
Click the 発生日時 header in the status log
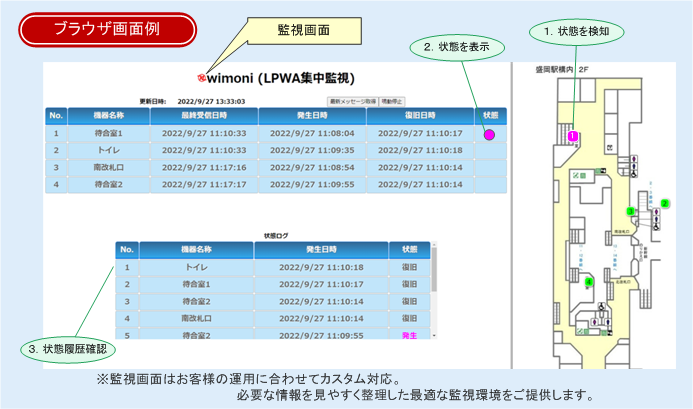(321, 249)
